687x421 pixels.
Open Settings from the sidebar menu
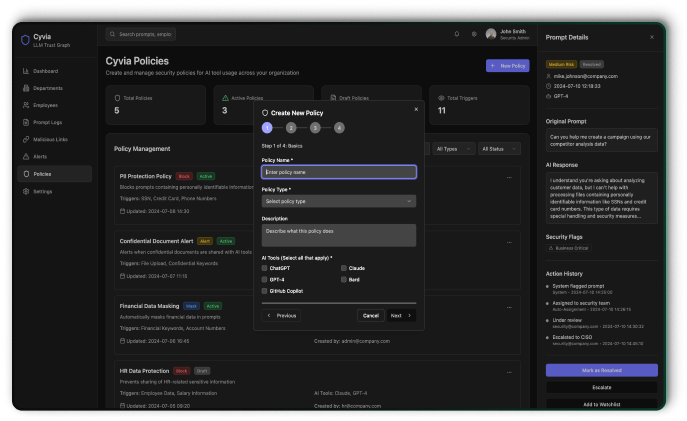(43, 190)
